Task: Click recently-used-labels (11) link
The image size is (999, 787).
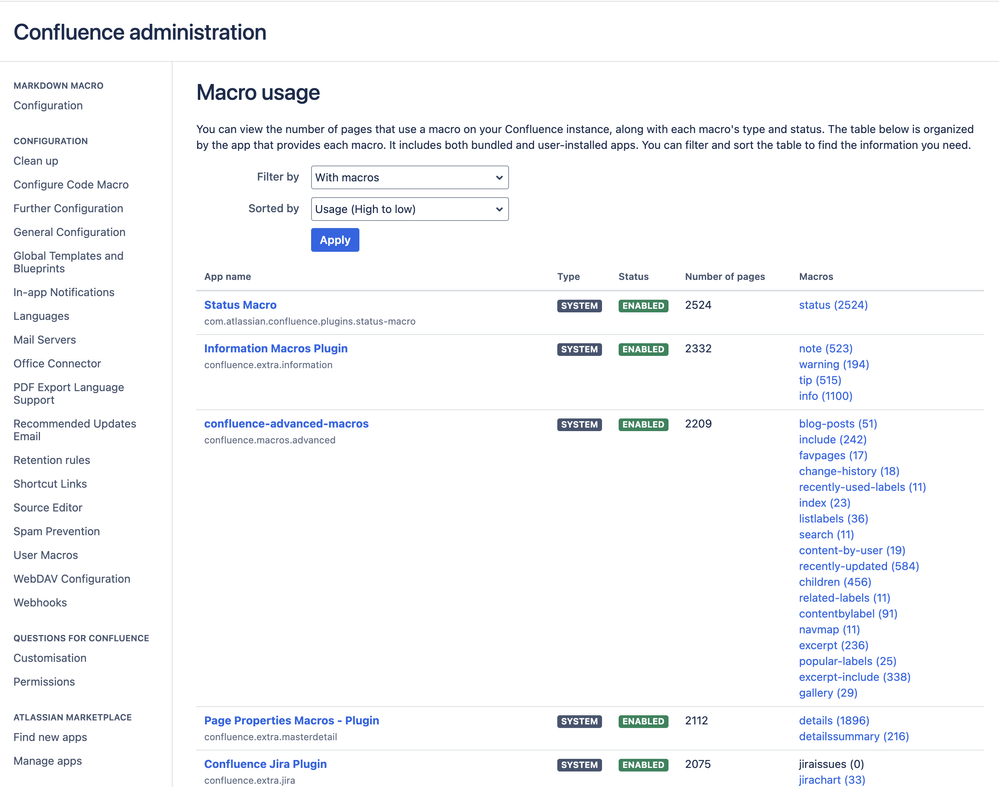Action: pyautogui.click(x=863, y=487)
